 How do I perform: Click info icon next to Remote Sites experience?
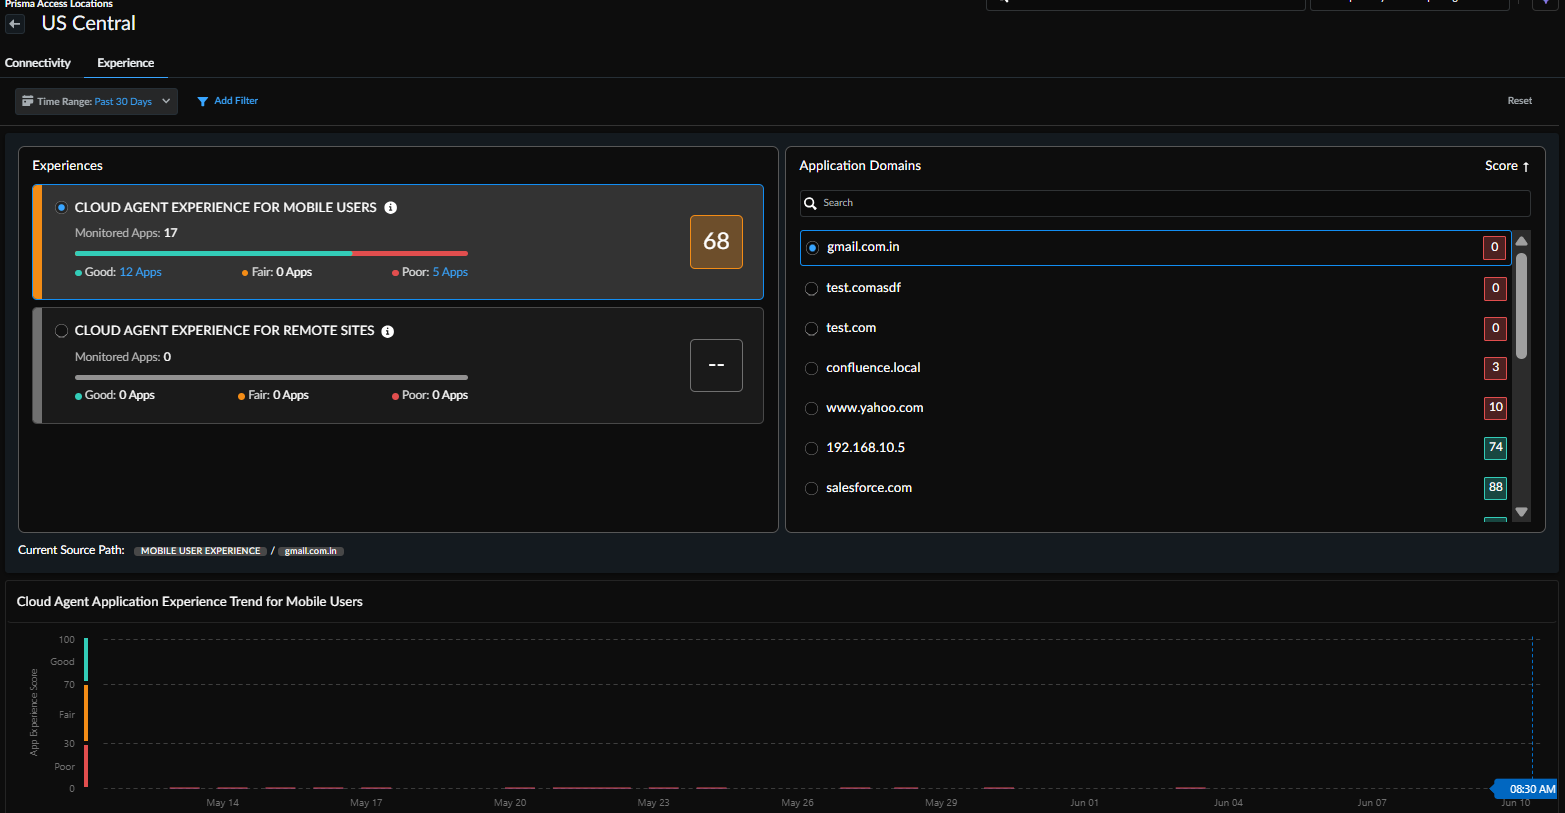click(388, 332)
